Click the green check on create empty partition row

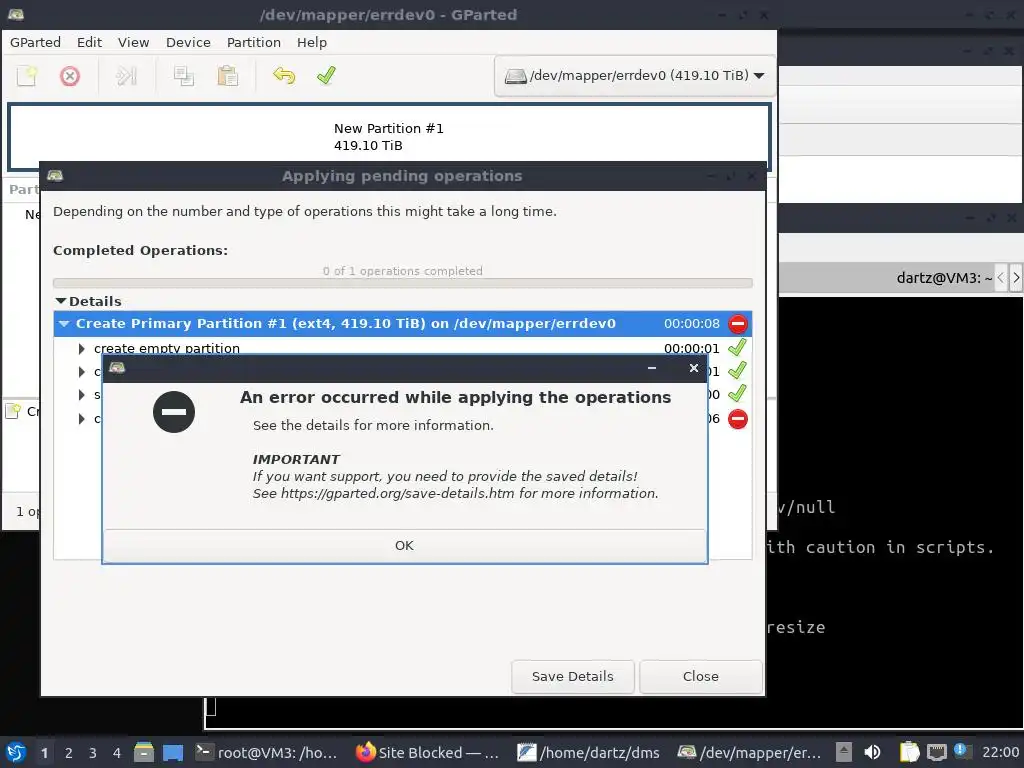click(x=737, y=347)
